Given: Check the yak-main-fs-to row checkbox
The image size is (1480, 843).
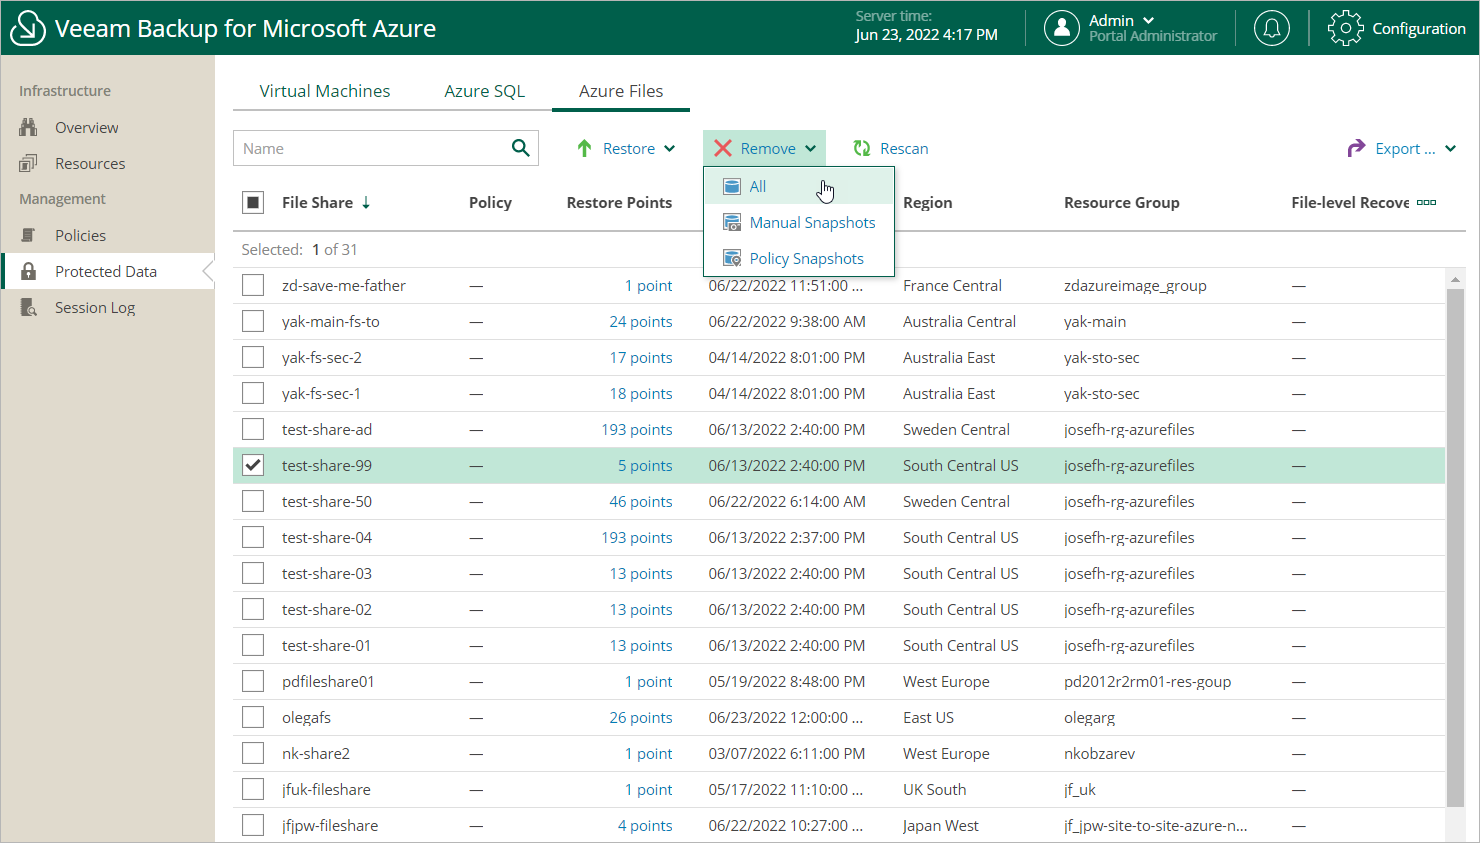Looking at the screenshot, I should point(253,321).
